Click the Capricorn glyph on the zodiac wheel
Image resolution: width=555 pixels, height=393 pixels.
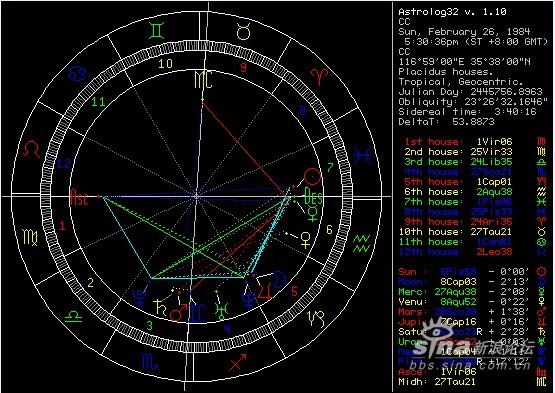316,319
